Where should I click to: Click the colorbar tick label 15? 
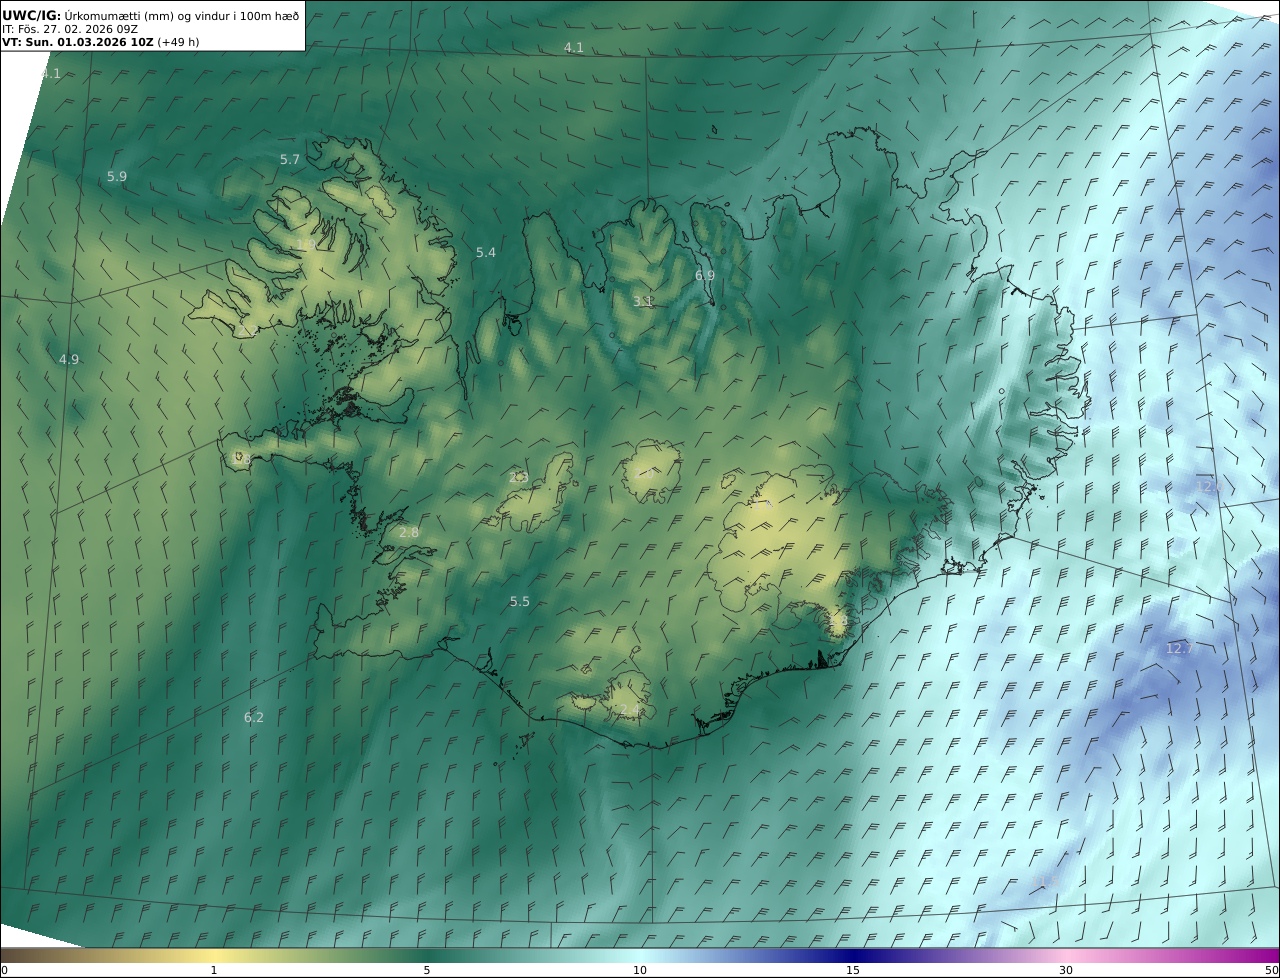click(853, 970)
